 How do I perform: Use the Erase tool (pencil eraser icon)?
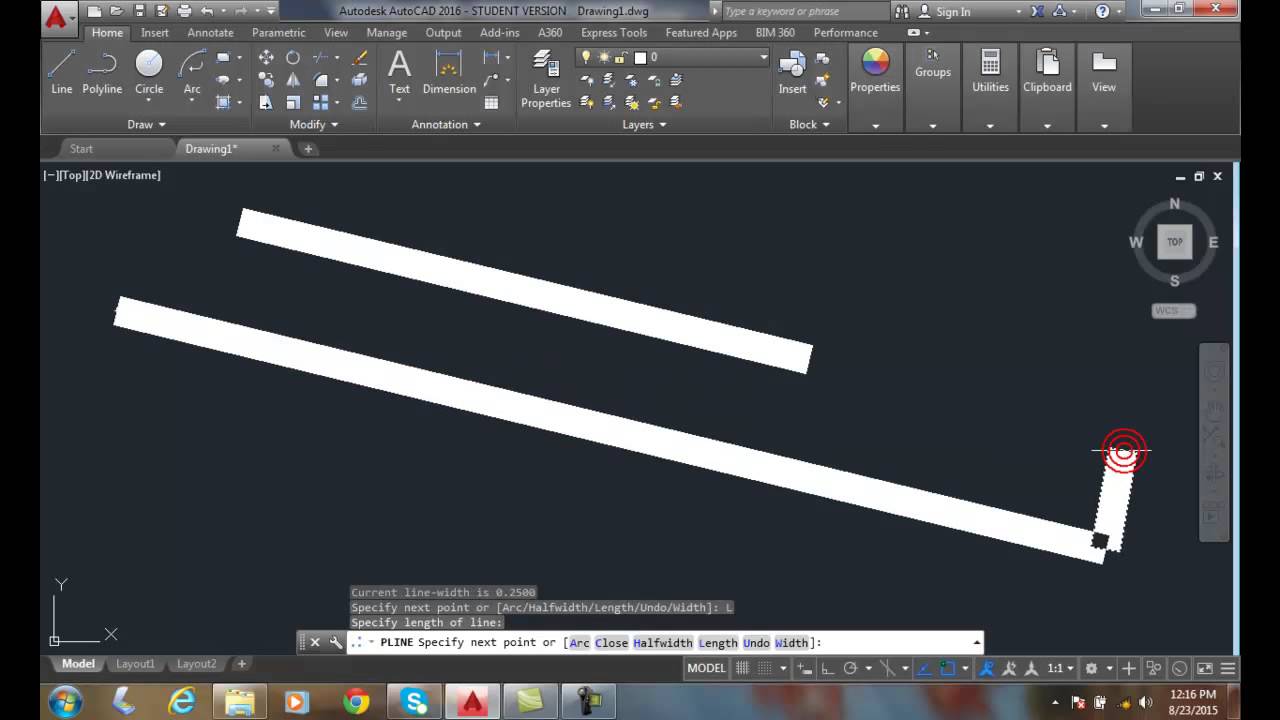click(359, 58)
